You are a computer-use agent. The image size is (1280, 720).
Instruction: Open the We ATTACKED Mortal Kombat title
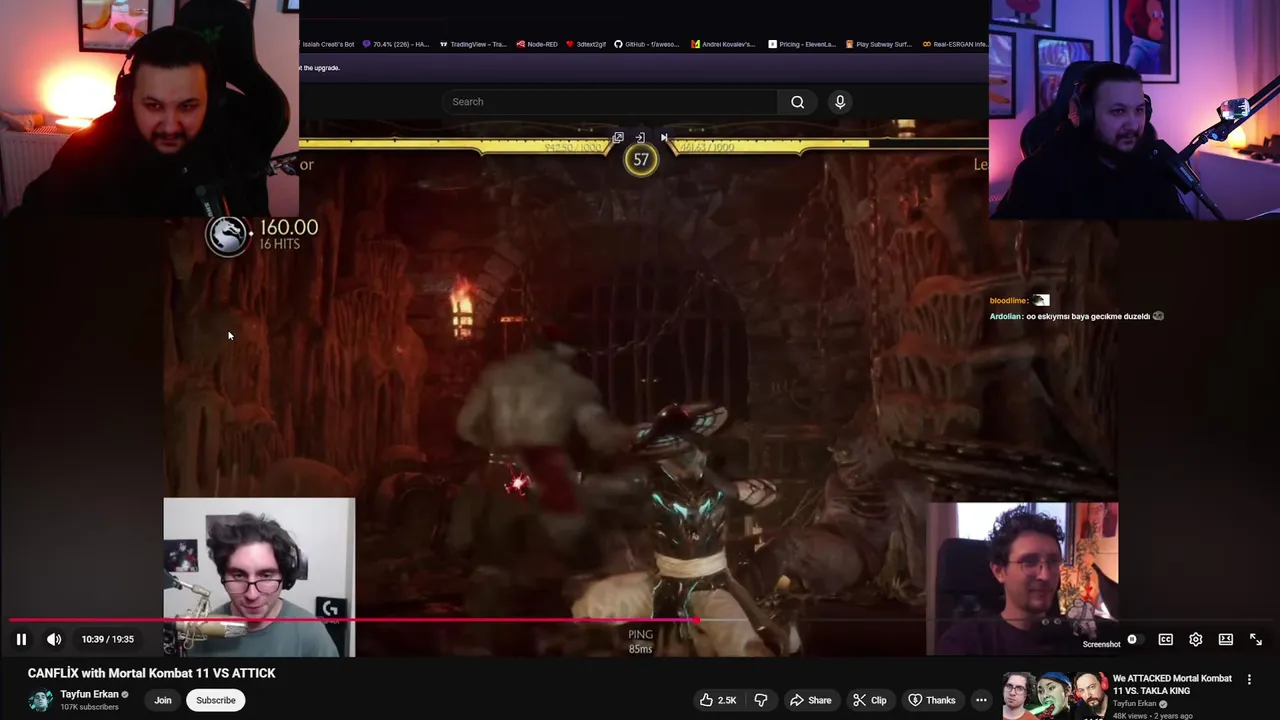(x=1173, y=684)
